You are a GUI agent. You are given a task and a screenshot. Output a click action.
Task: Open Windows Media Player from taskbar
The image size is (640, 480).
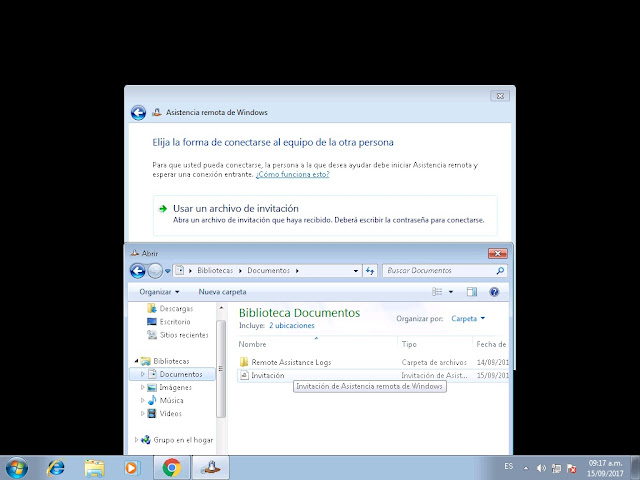pyautogui.click(x=132, y=468)
